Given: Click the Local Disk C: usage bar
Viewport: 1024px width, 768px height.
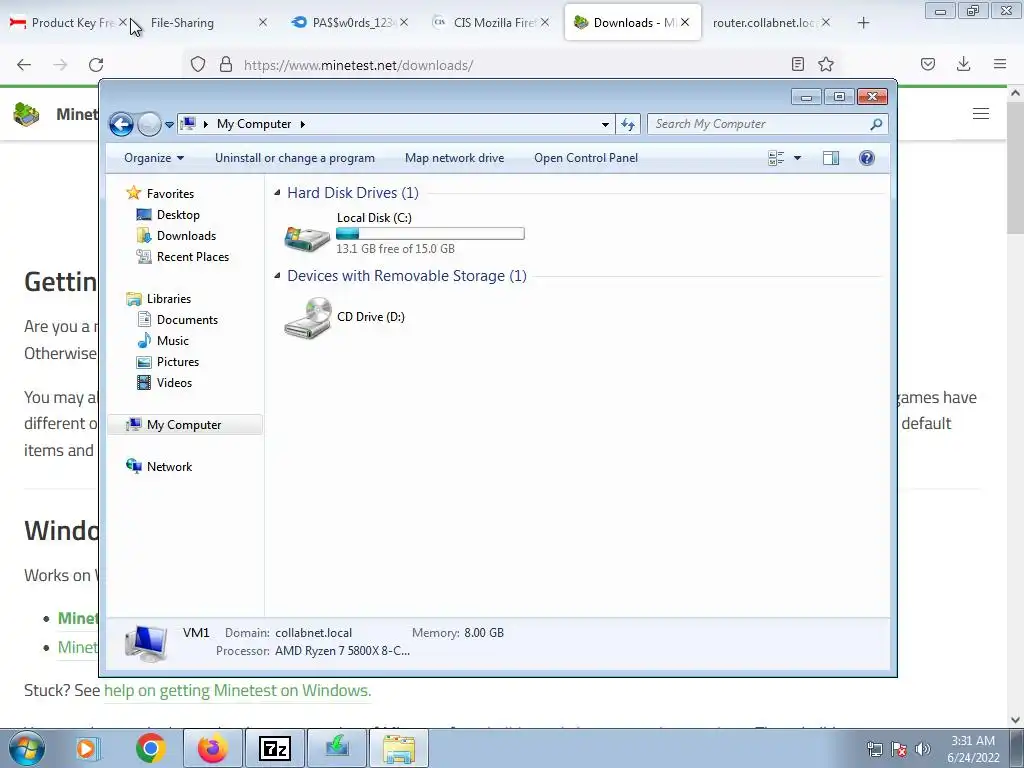Looking at the screenshot, I should 430,234.
